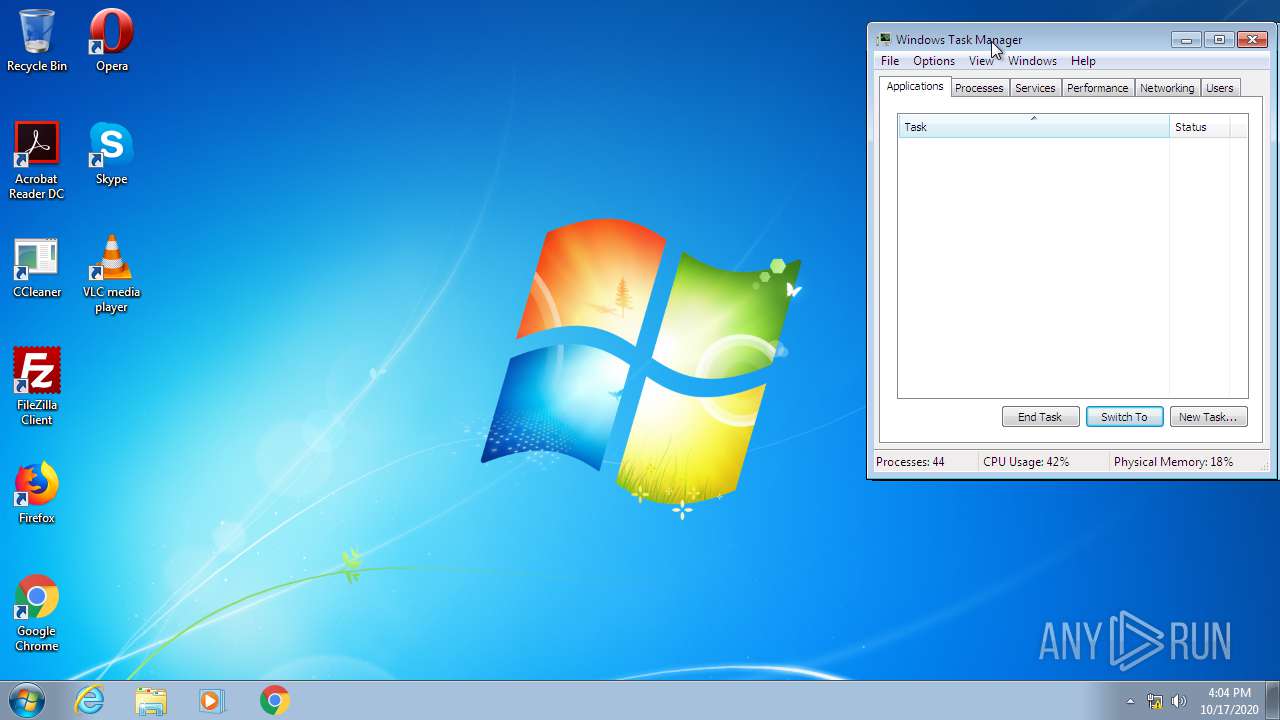Viewport: 1280px width, 720px height.
Task: Show hidden tray icons arrow
Action: [1130, 701]
